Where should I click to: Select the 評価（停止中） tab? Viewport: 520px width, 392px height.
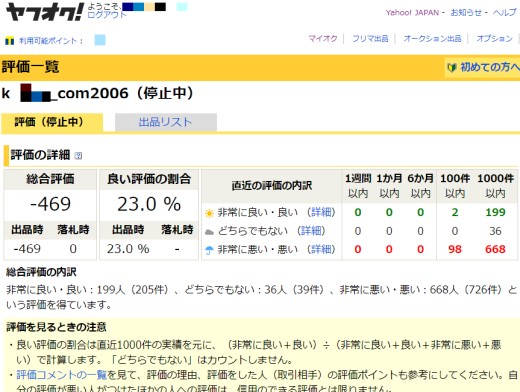[x=52, y=123]
